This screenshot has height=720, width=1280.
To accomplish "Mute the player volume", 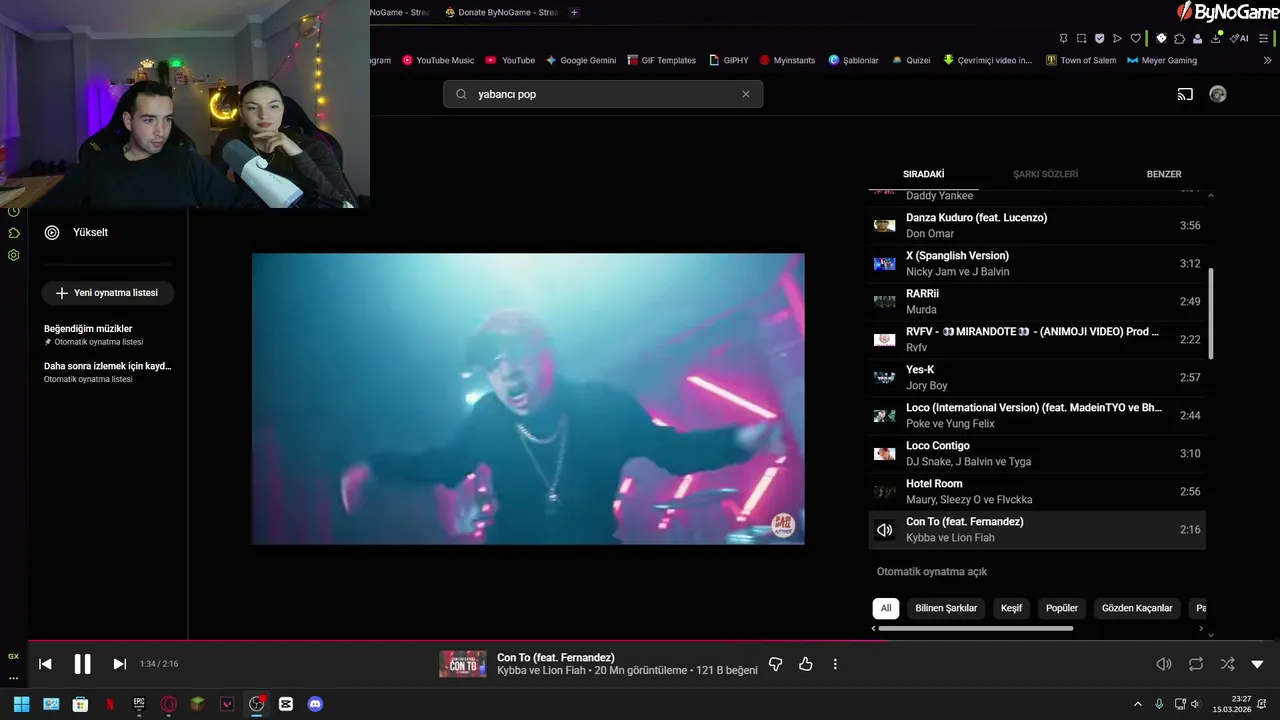I will point(1164,664).
